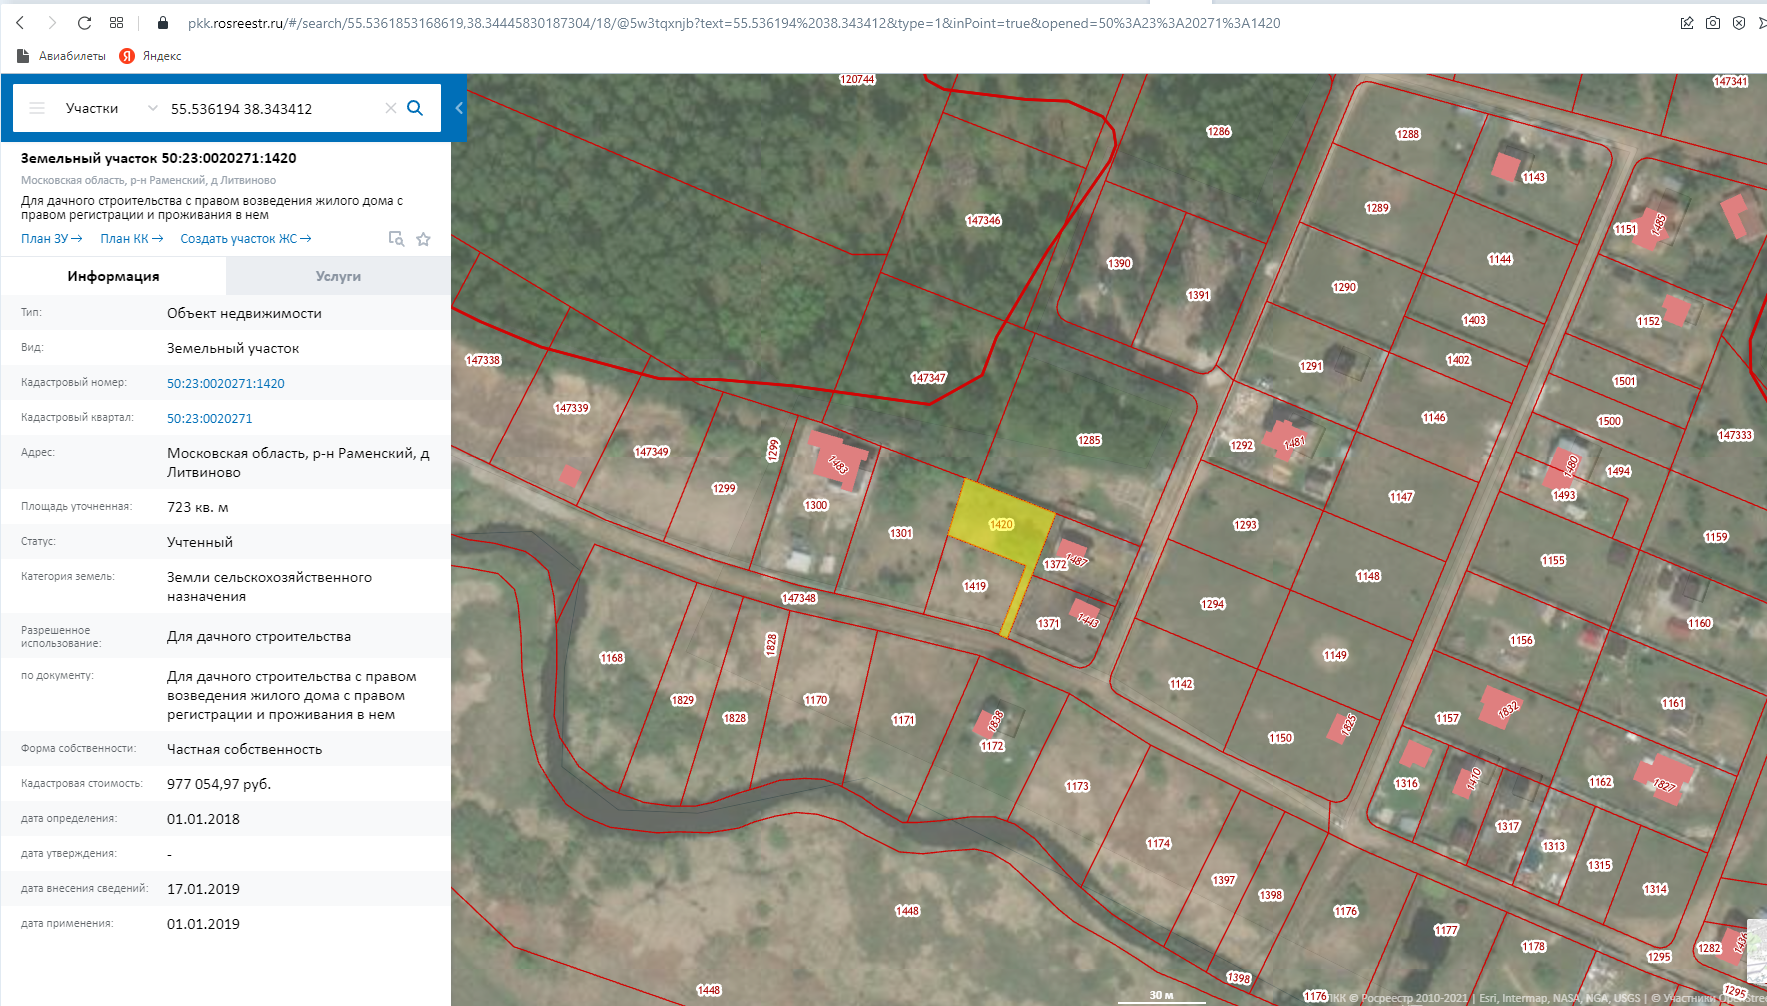This screenshot has height=1006, width=1767.
Task: Clear the coordinates with the X icon
Action: pos(391,108)
